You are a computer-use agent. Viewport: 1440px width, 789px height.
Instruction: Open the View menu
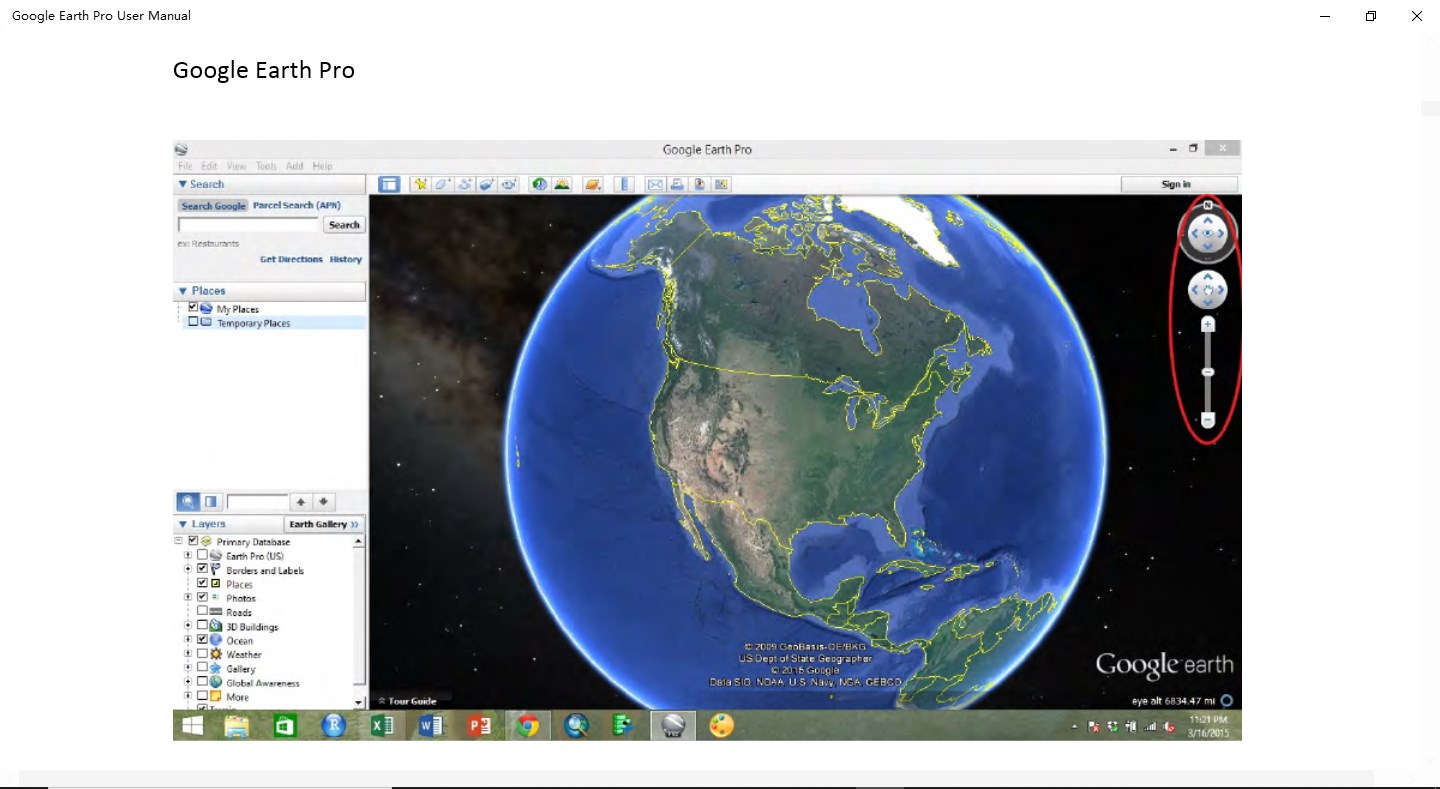236,166
